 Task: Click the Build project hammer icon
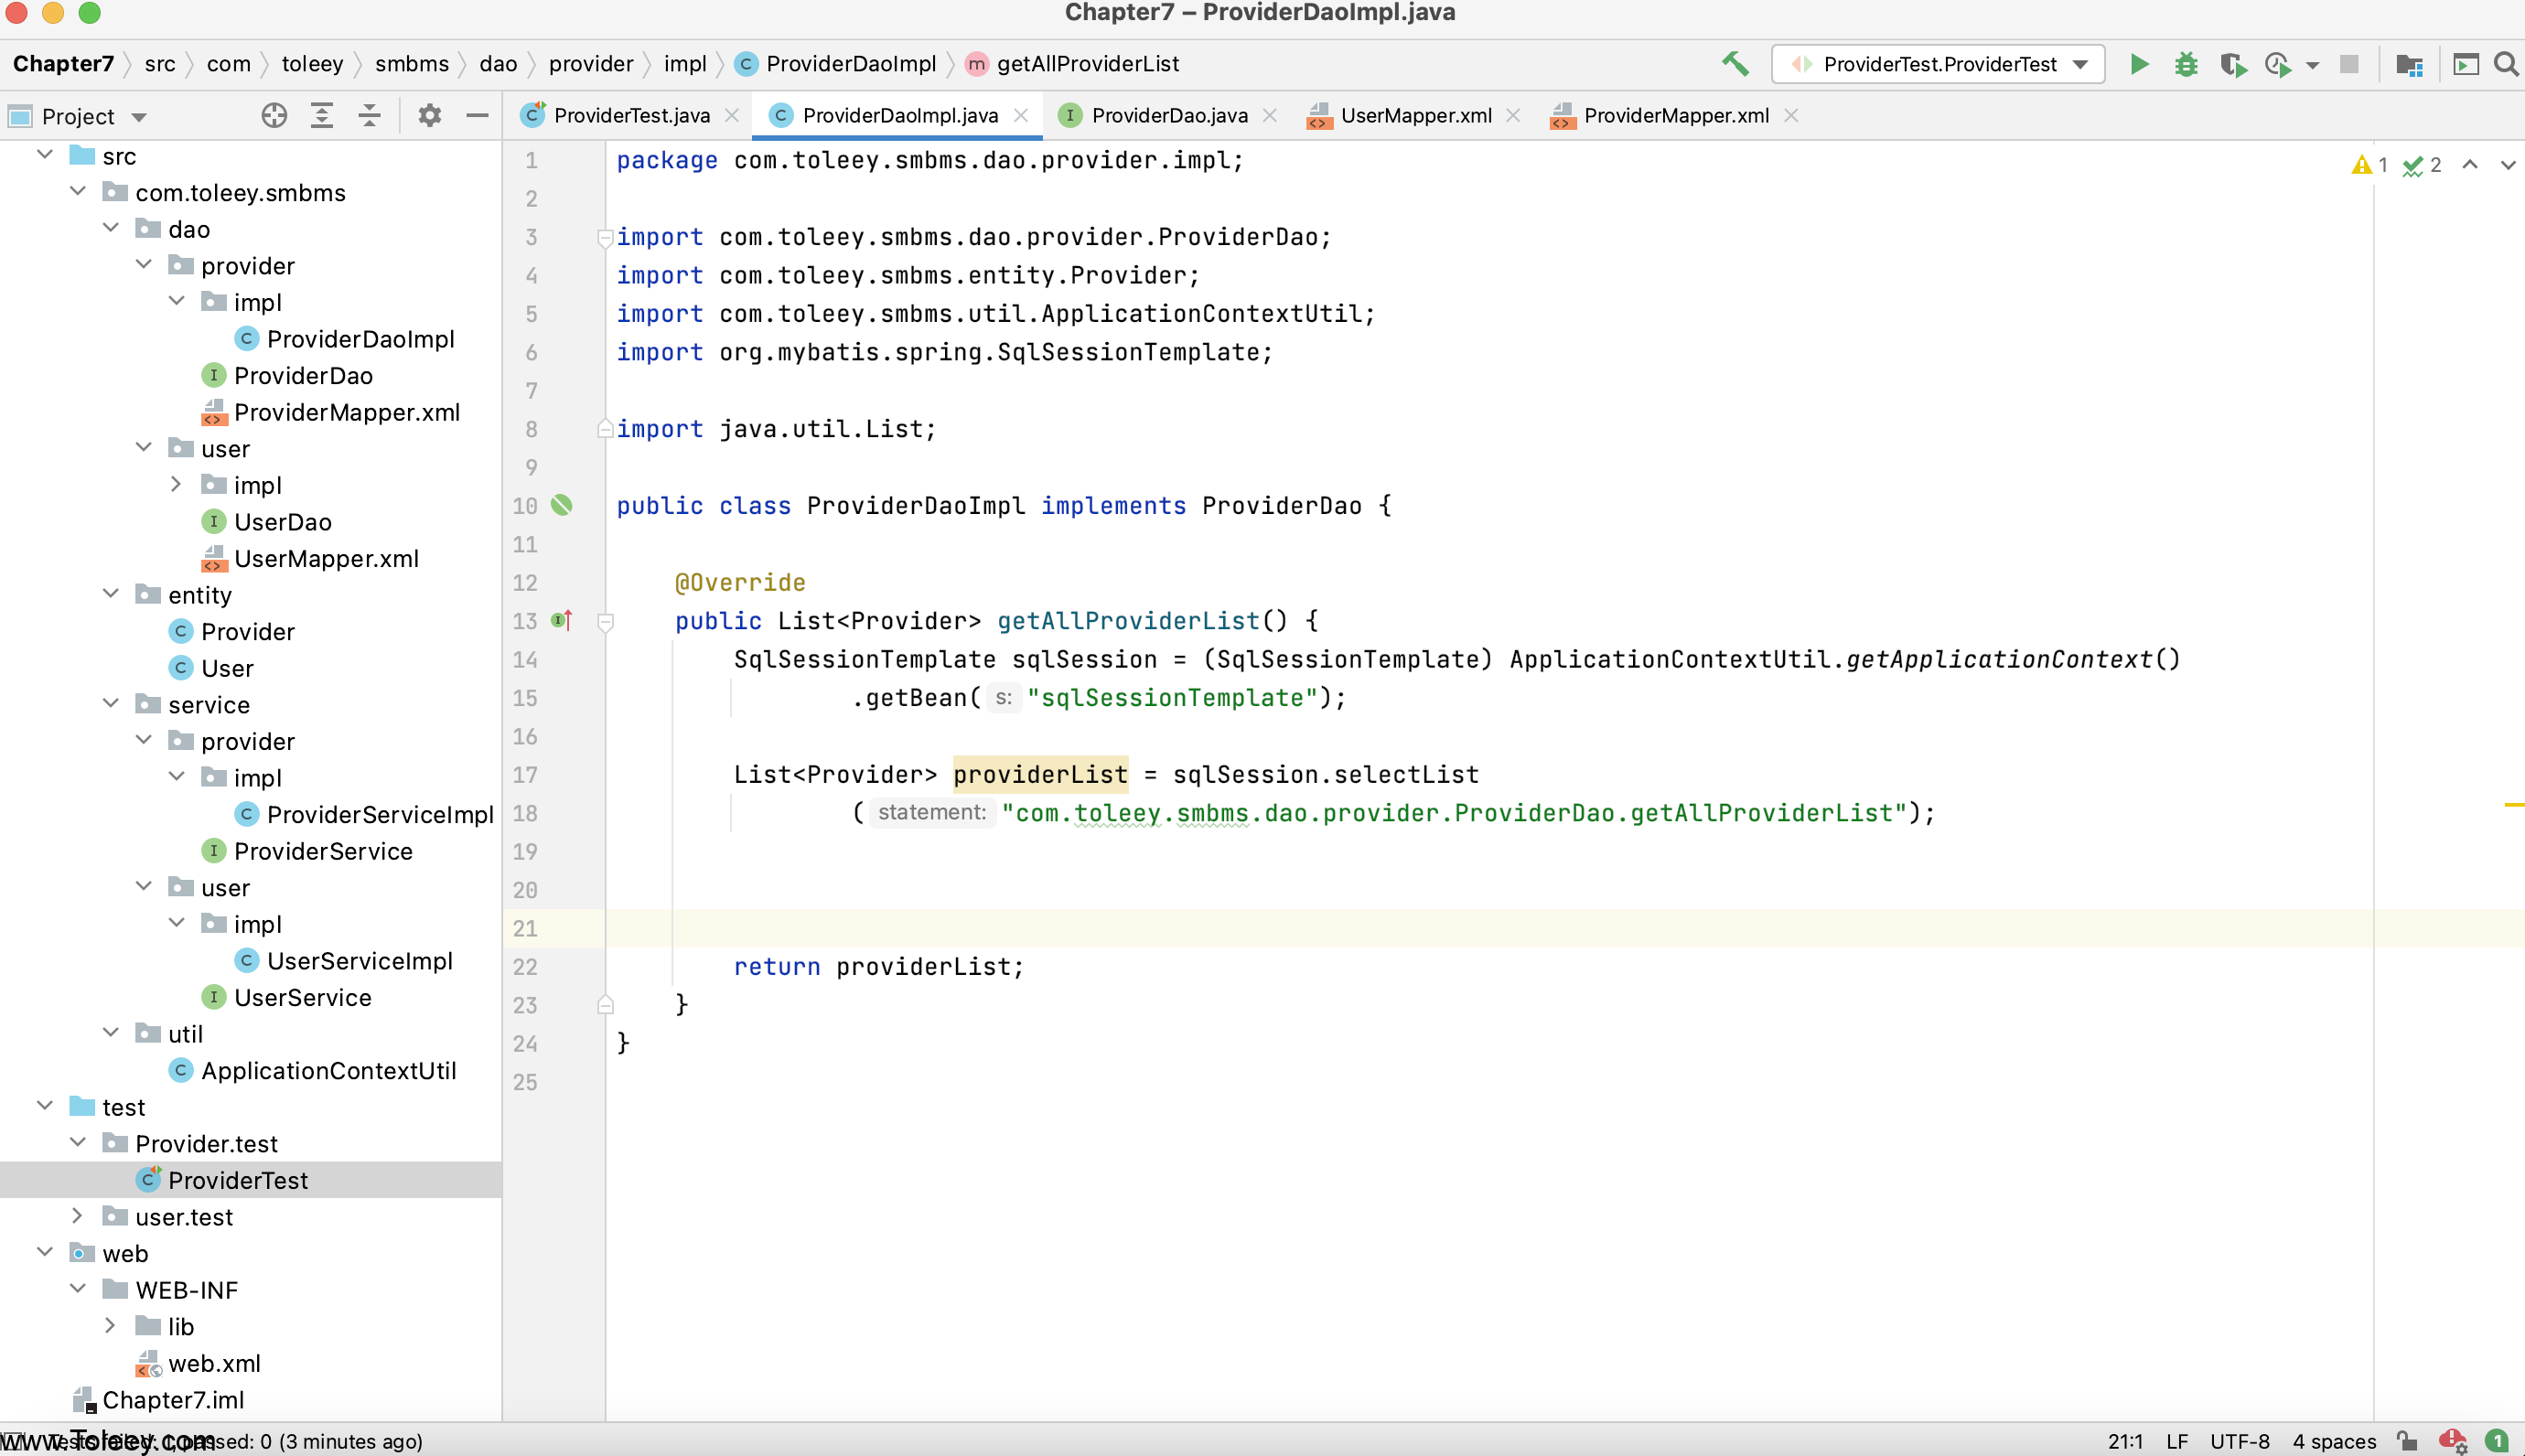1735,64
